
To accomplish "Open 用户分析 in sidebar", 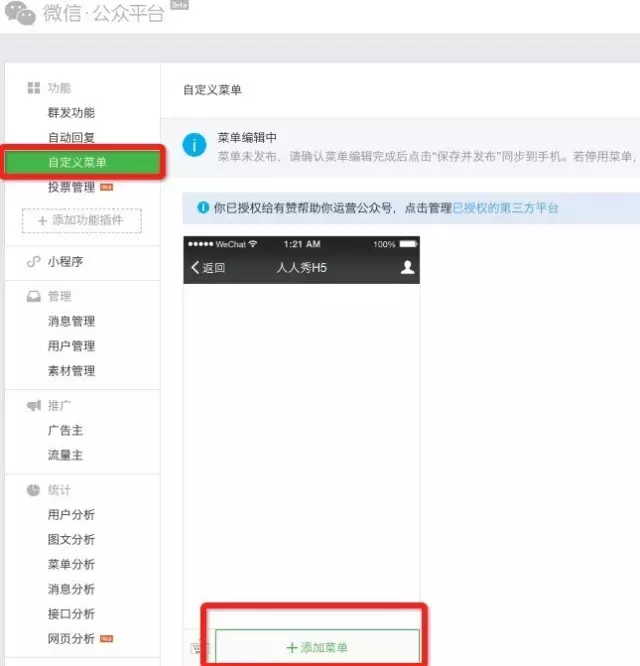I will coord(71,515).
